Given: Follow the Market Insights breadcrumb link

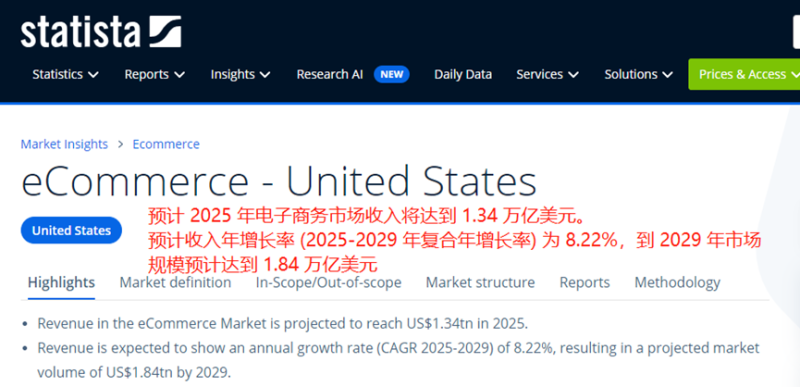Looking at the screenshot, I should 64,144.
